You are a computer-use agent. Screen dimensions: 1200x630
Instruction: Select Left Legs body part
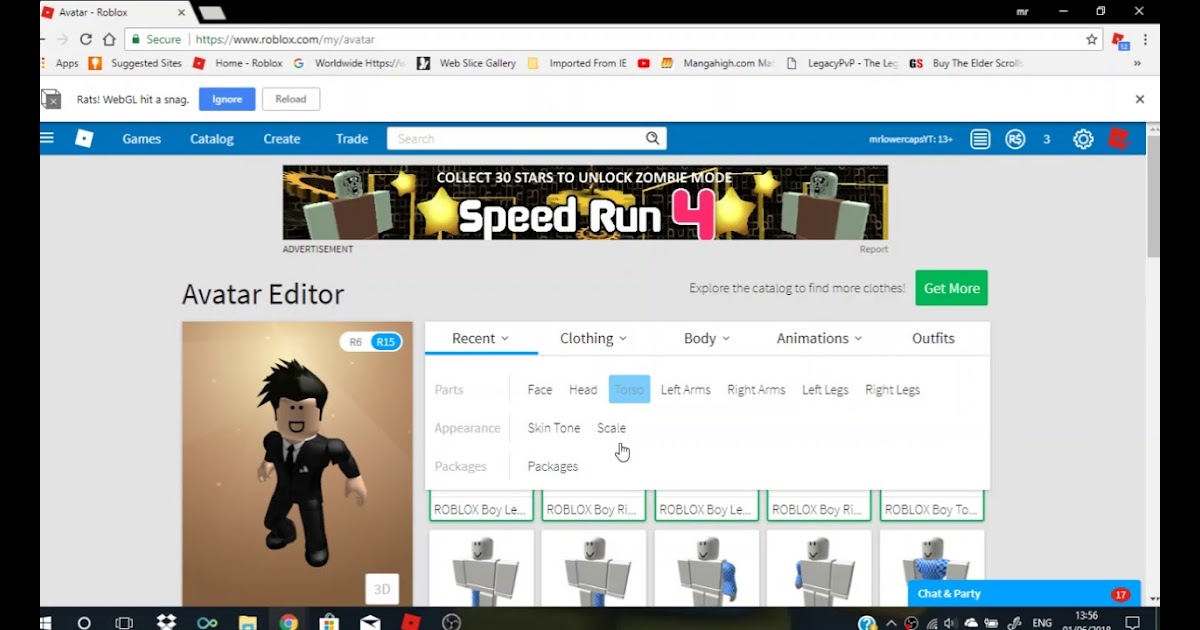[825, 390]
